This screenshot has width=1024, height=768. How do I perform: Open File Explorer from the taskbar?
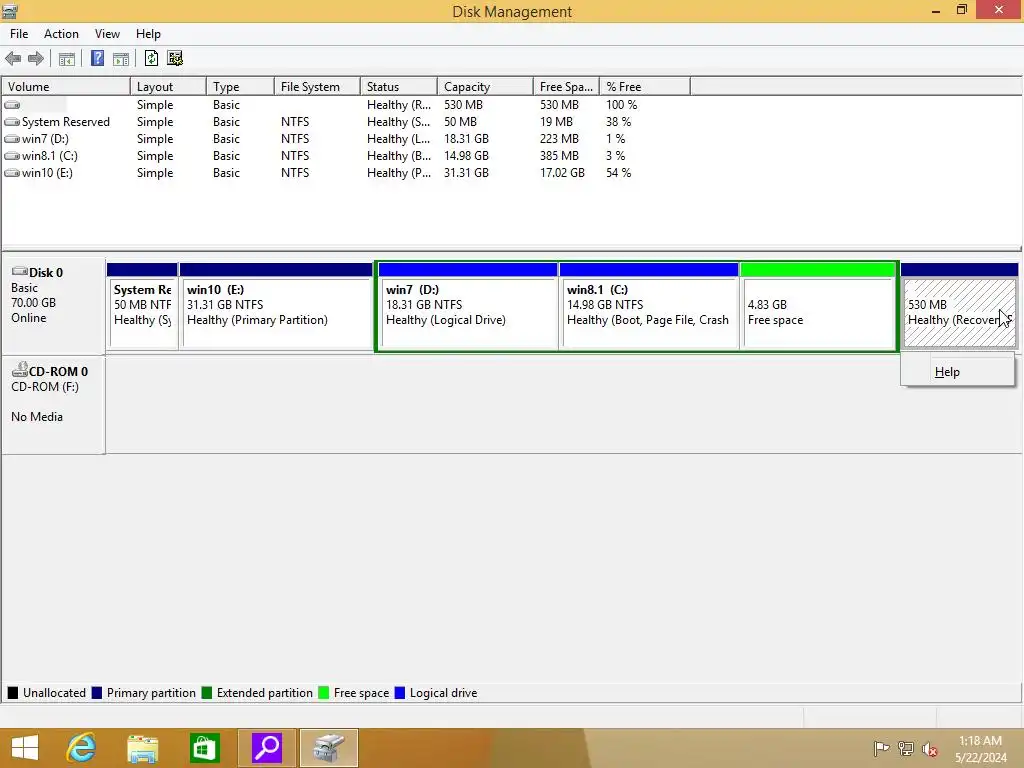point(142,748)
